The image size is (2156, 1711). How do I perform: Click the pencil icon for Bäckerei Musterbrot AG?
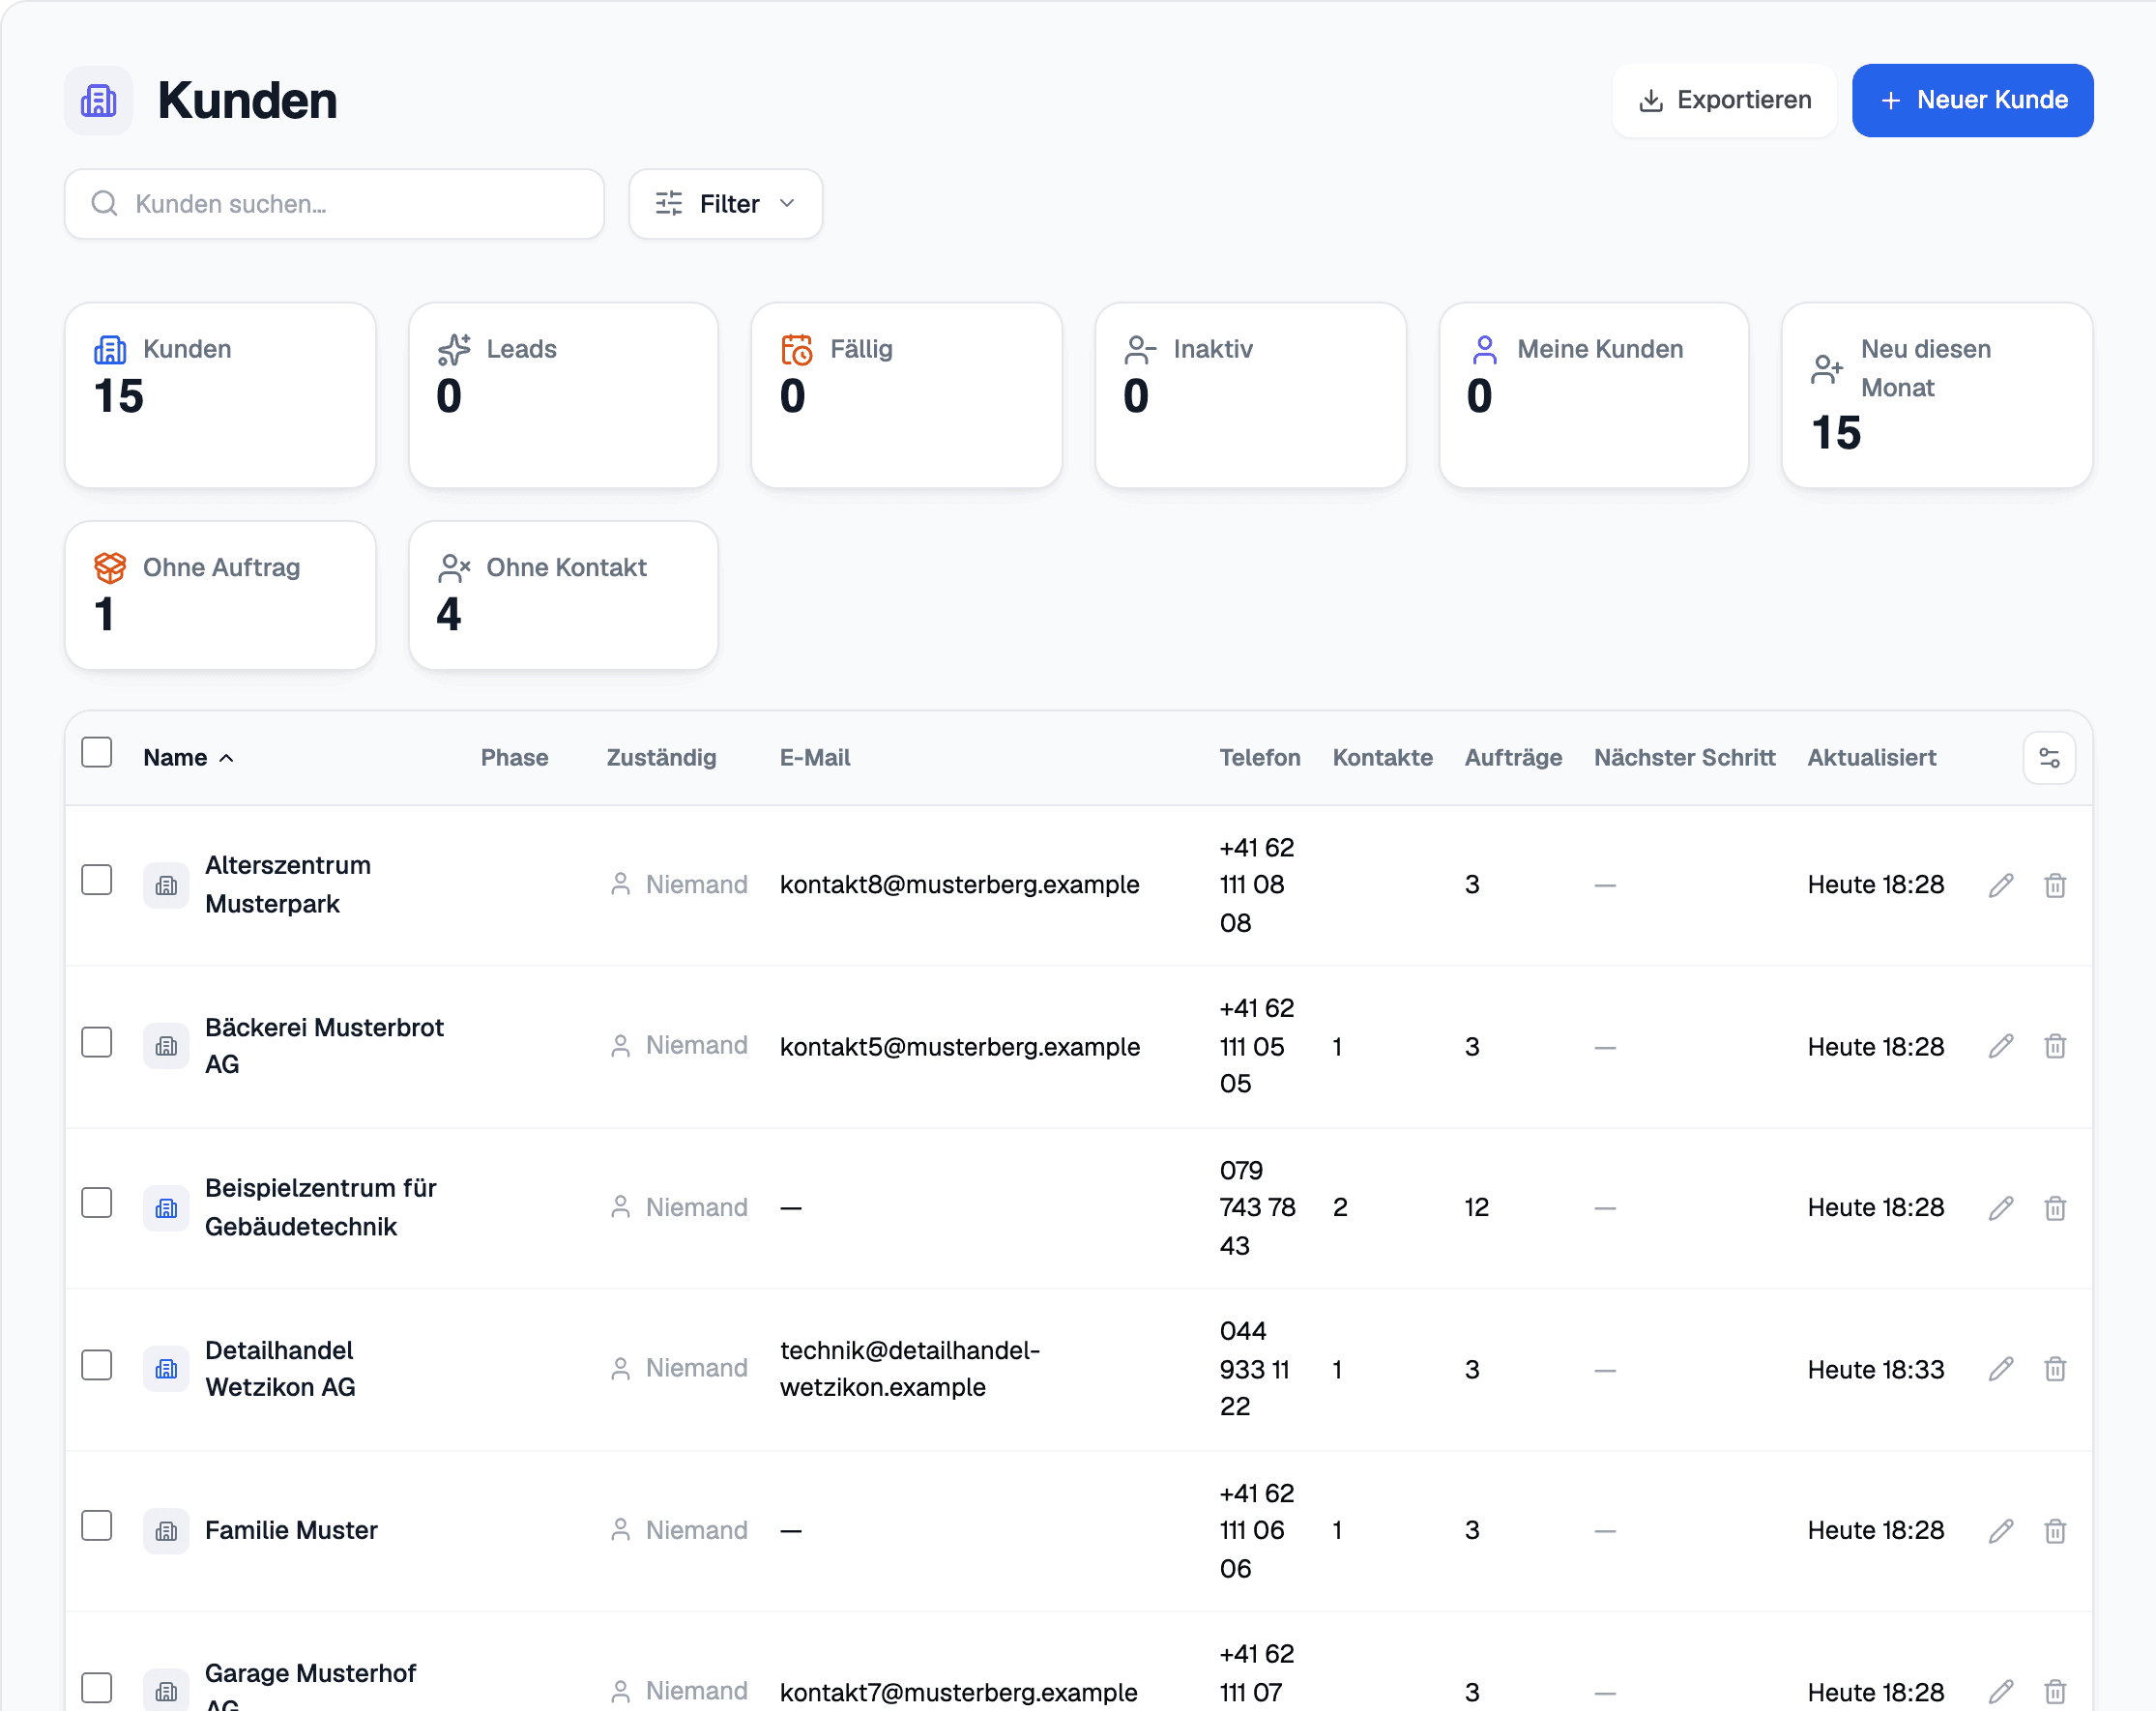(x=2001, y=1046)
